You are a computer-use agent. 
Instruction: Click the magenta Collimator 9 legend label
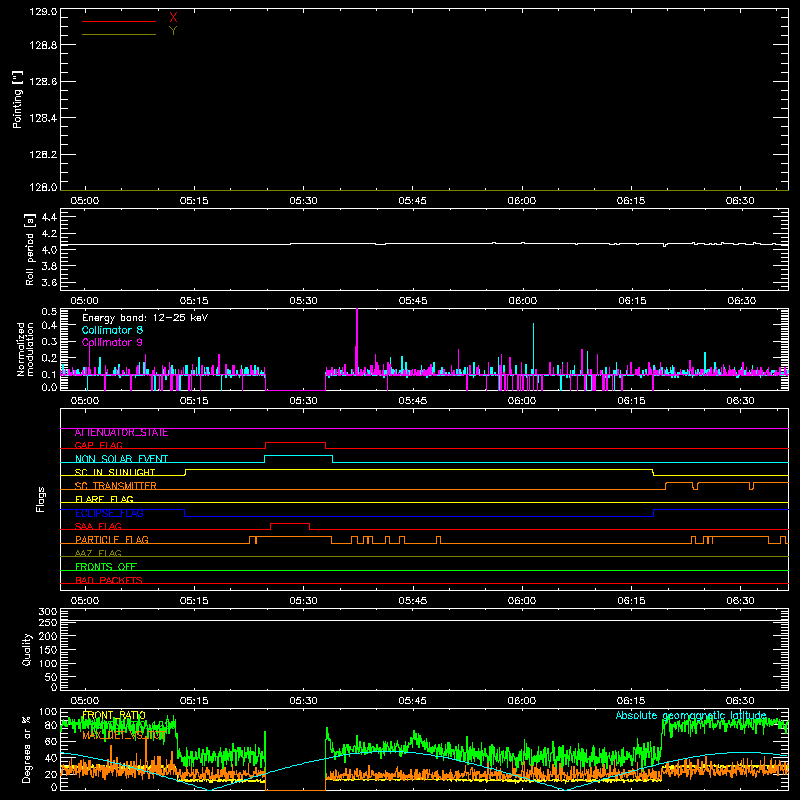(x=112, y=342)
